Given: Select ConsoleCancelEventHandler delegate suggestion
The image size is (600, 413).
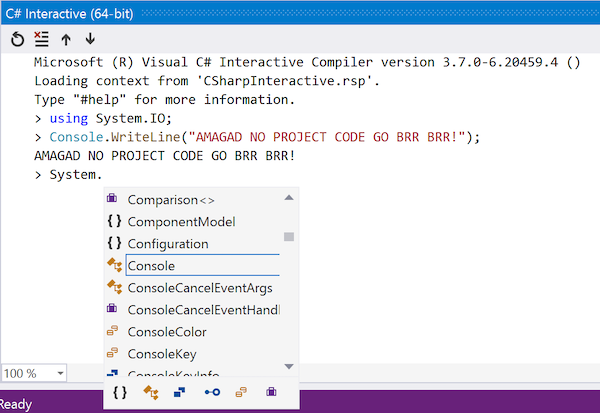Looking at the screenshot, I should point(193,310).
